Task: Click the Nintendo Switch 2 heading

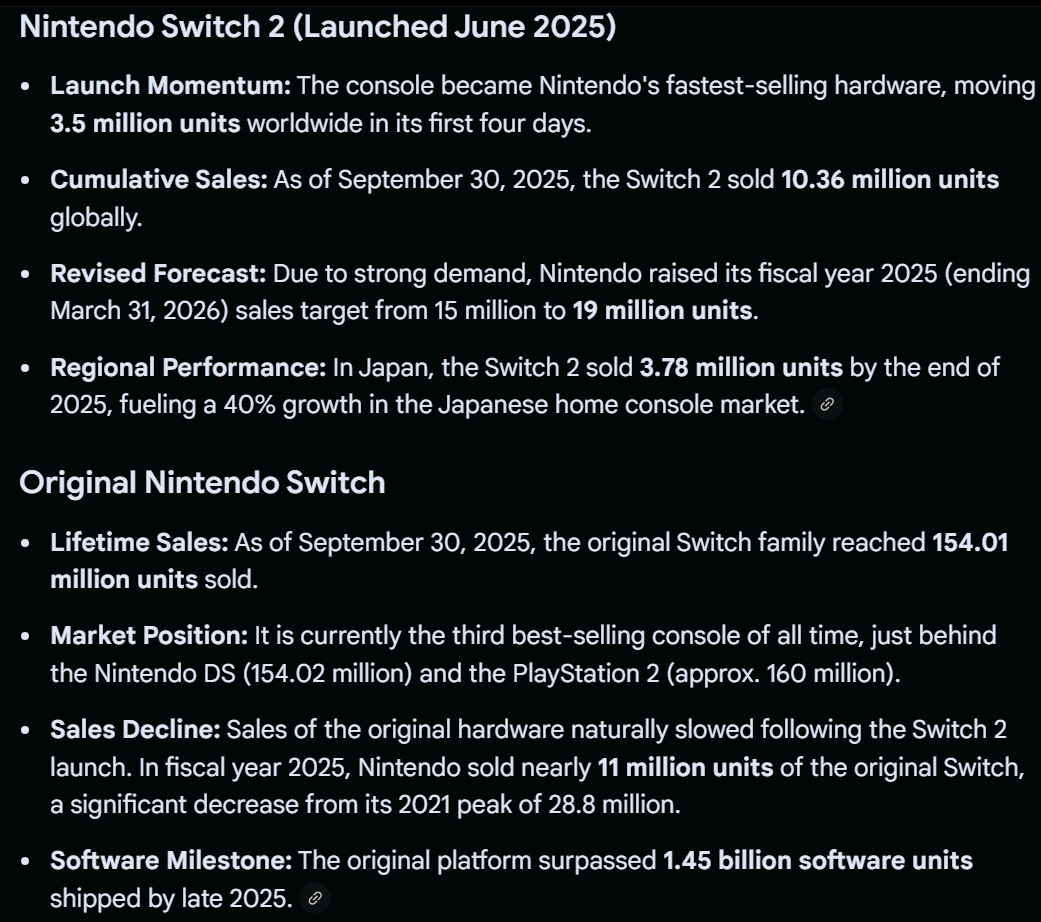Action: coord(317,27)
